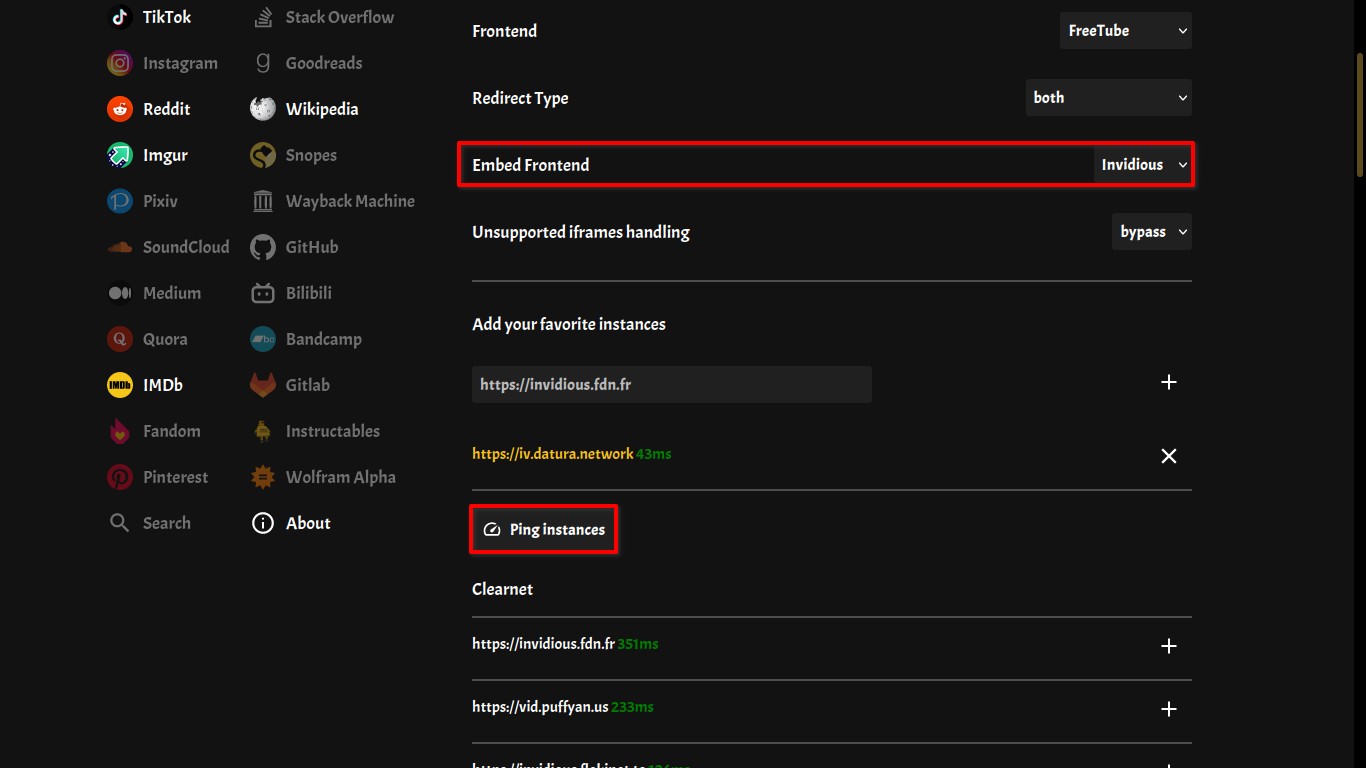Image resolution: width=1366 pixels, height=768 pixels.
Task: Click the Search magnifier icon
Action: [120, 523]
